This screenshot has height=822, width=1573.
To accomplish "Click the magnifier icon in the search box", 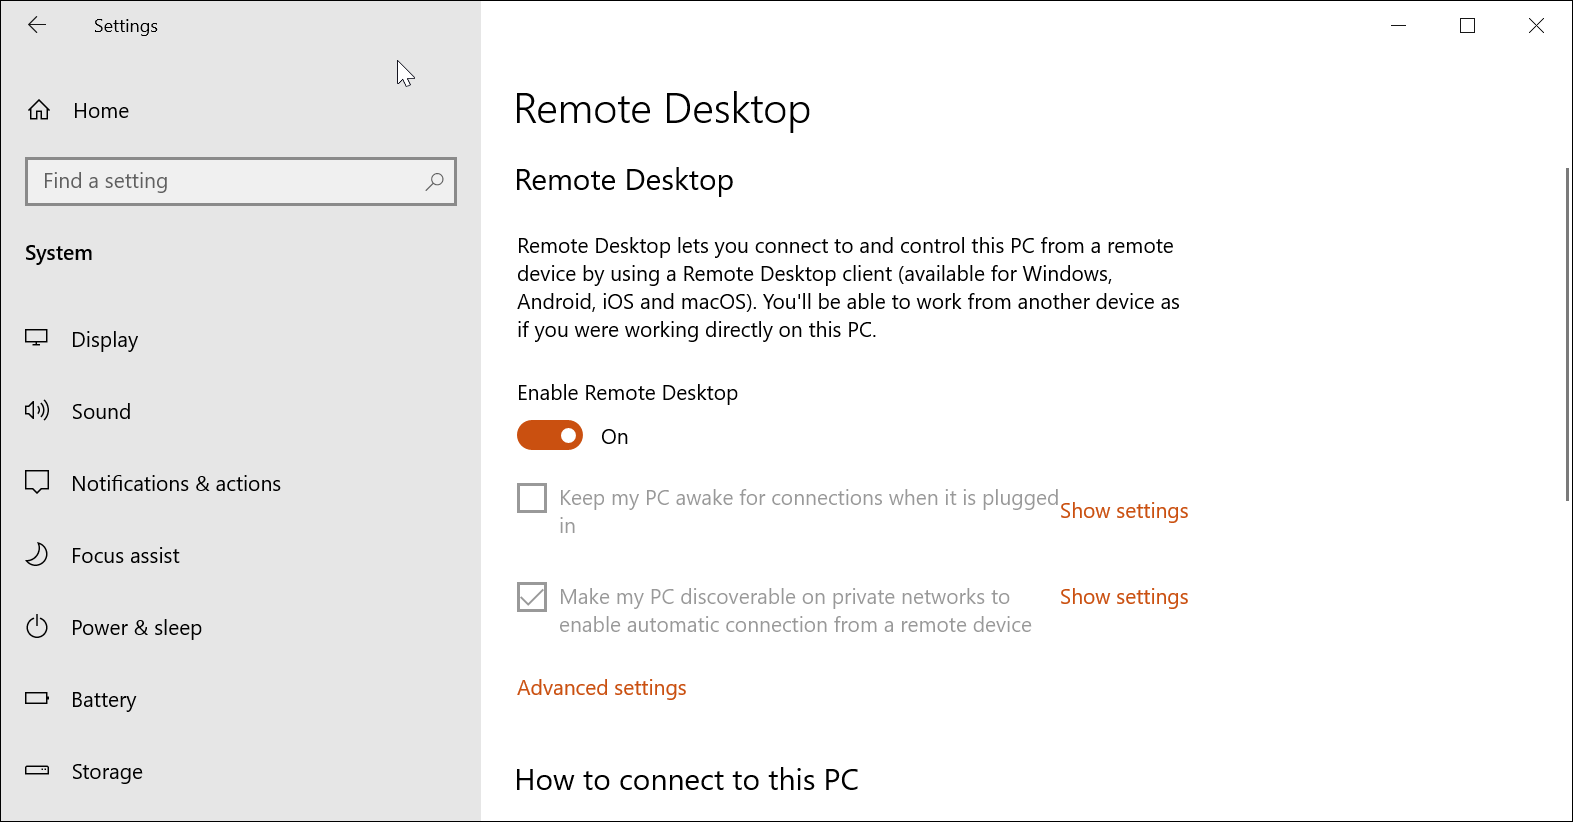I will tap(435, 181).
